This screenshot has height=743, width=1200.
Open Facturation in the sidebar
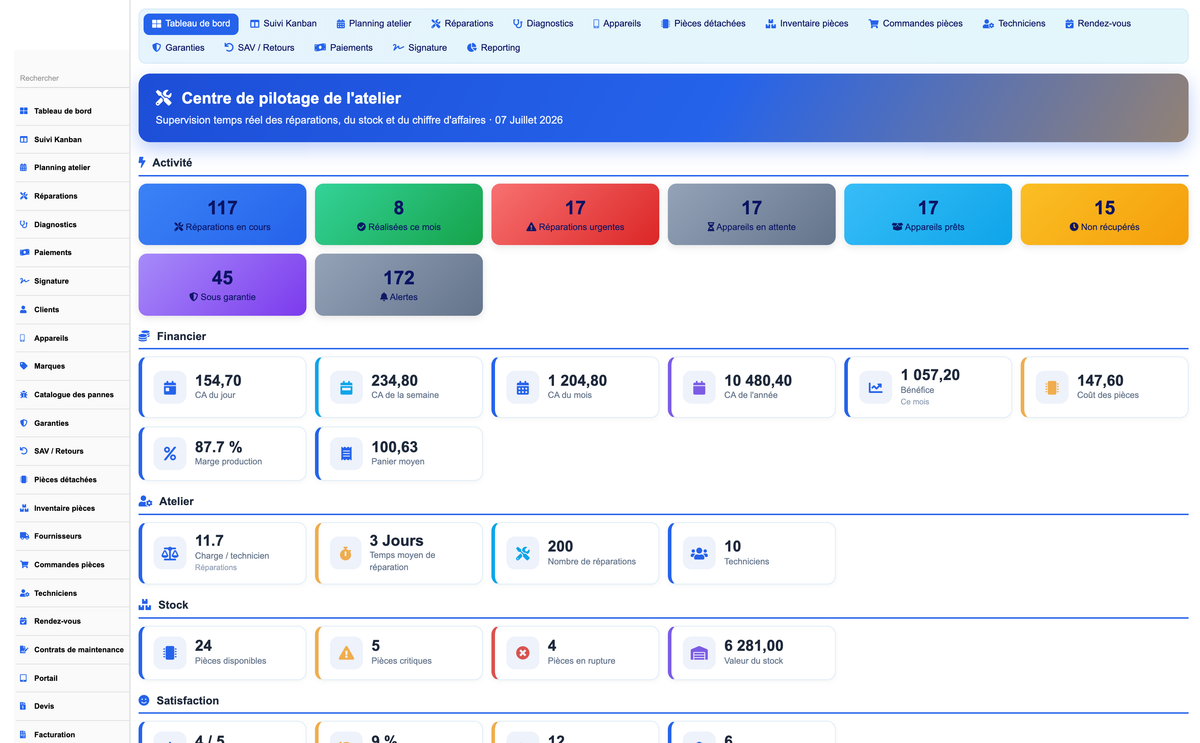[72, 734]
